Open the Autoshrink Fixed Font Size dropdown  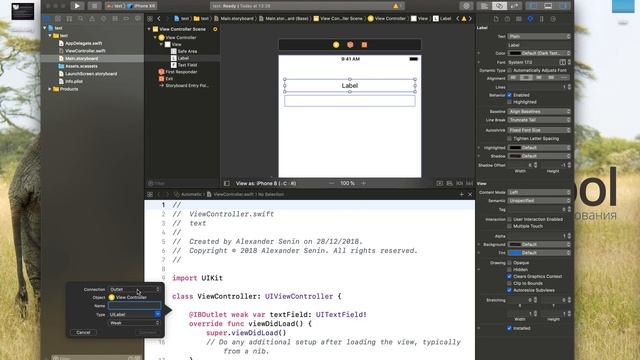[539, 130]
